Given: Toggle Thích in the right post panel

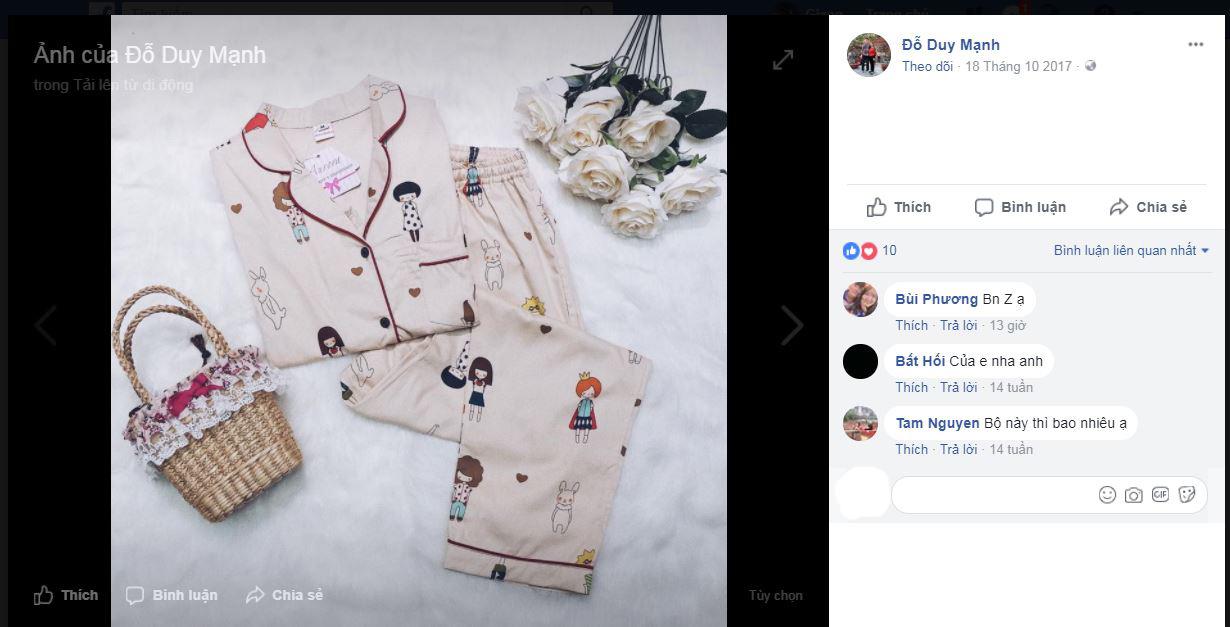Looking at the screenshot, I should tap(898, 207).
